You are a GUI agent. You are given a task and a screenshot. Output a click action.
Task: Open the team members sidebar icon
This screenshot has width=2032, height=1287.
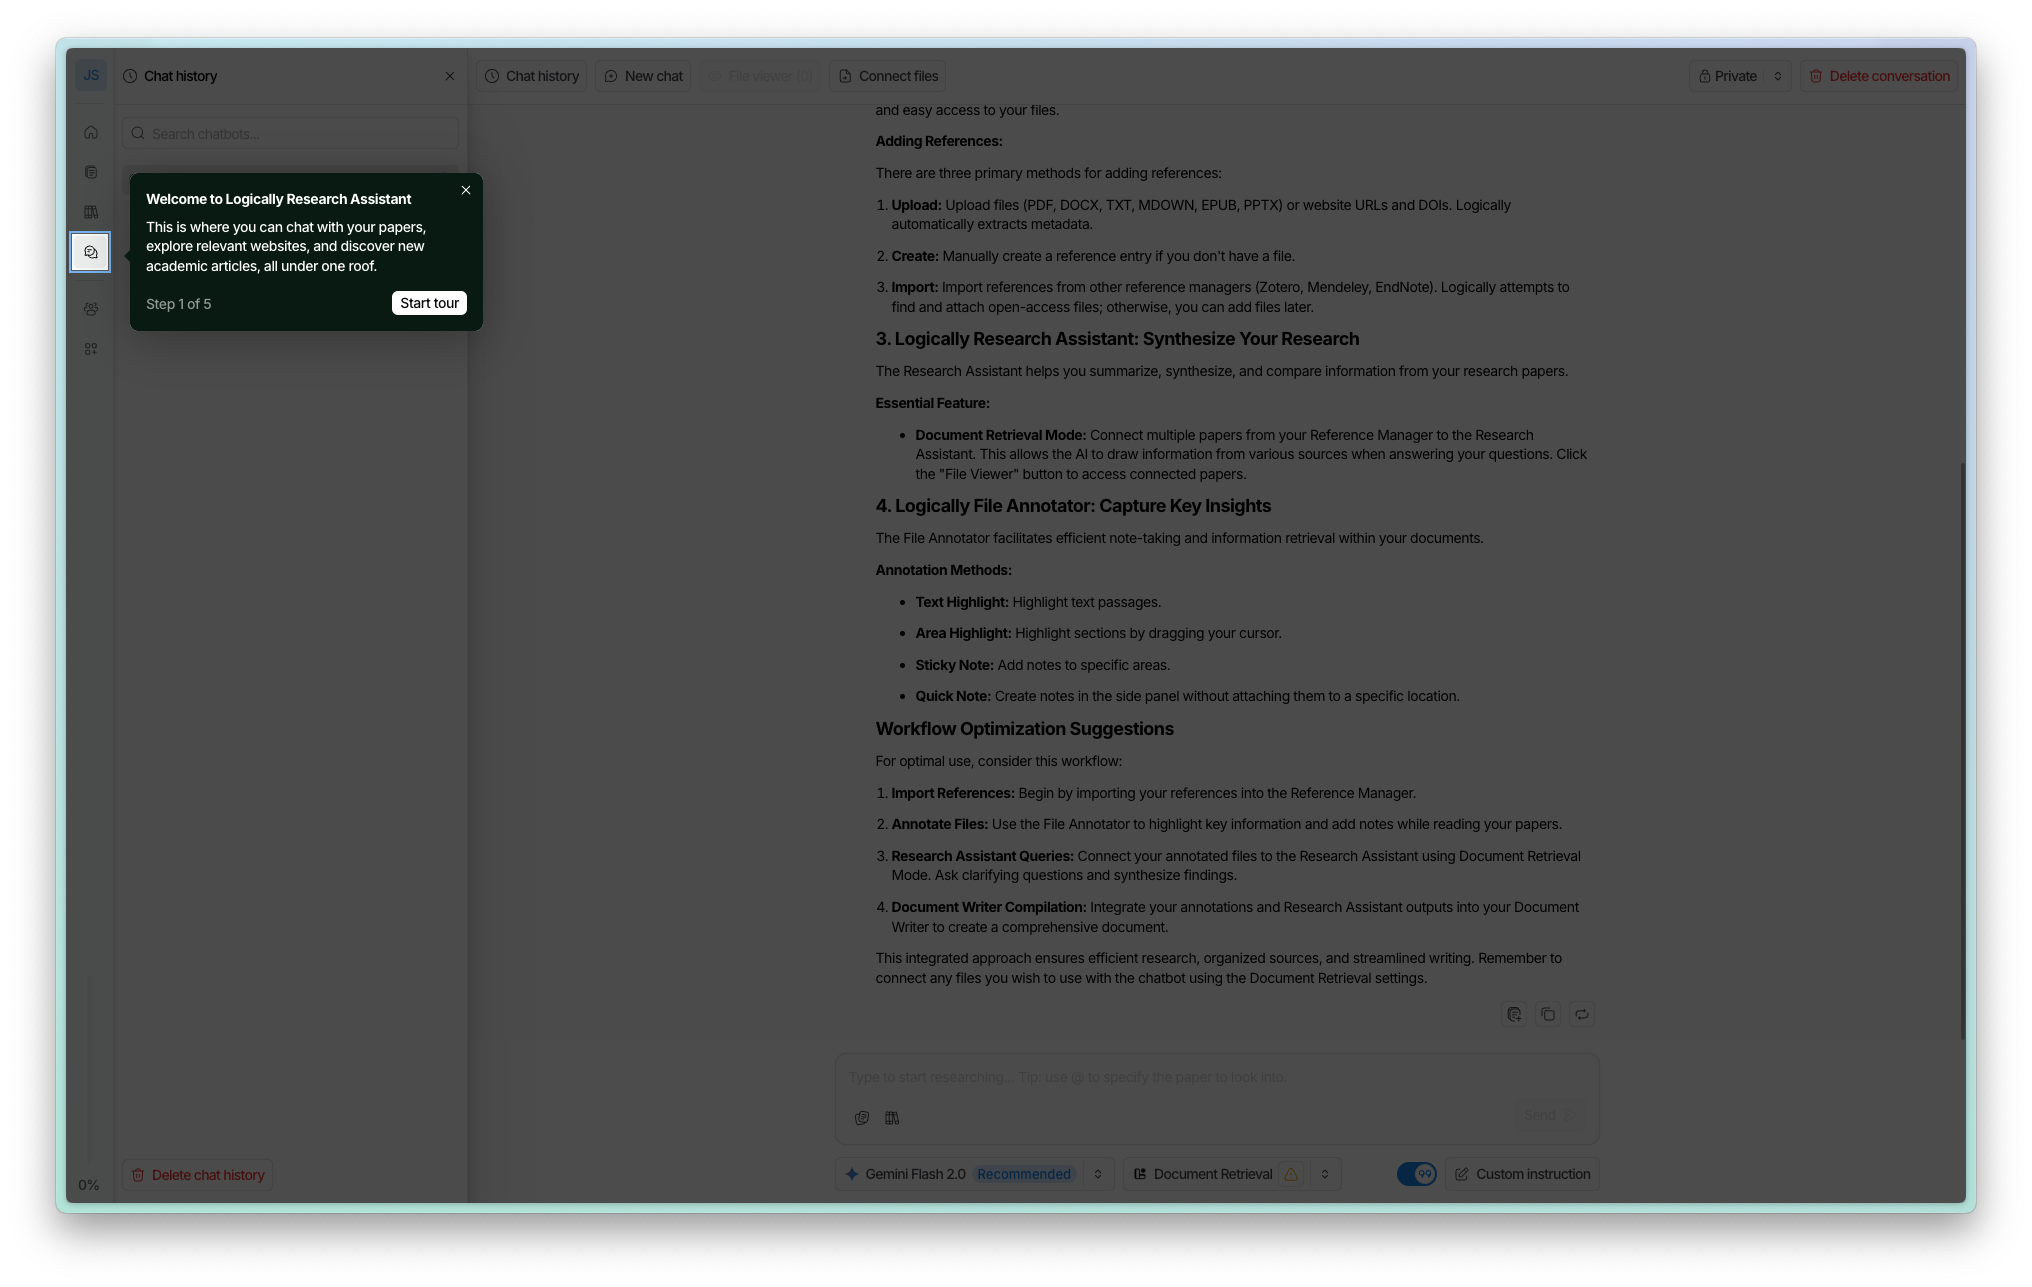tap(91, 309)
